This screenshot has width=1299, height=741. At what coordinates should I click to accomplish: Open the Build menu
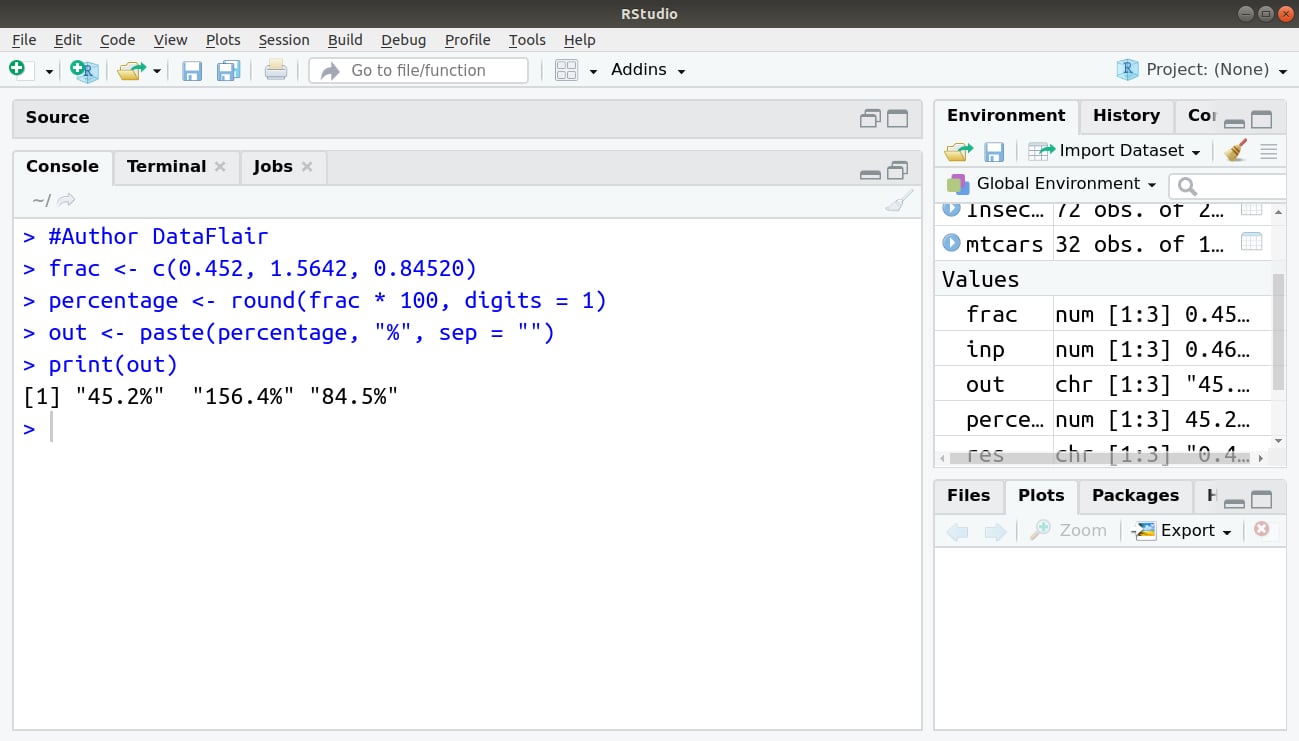coord(345,40)
